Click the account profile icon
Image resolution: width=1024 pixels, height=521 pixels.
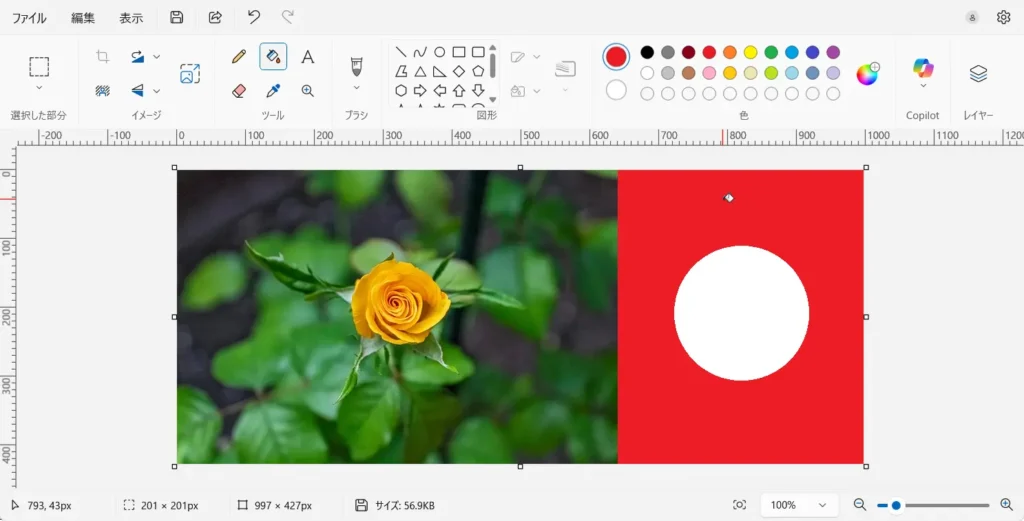point(972,18)
